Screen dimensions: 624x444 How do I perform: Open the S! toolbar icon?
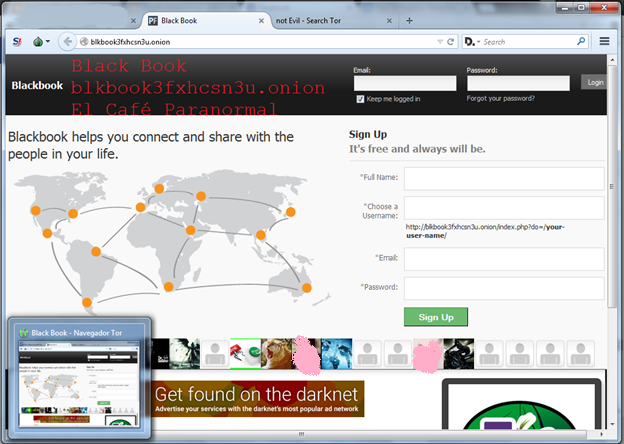[17, 41]
